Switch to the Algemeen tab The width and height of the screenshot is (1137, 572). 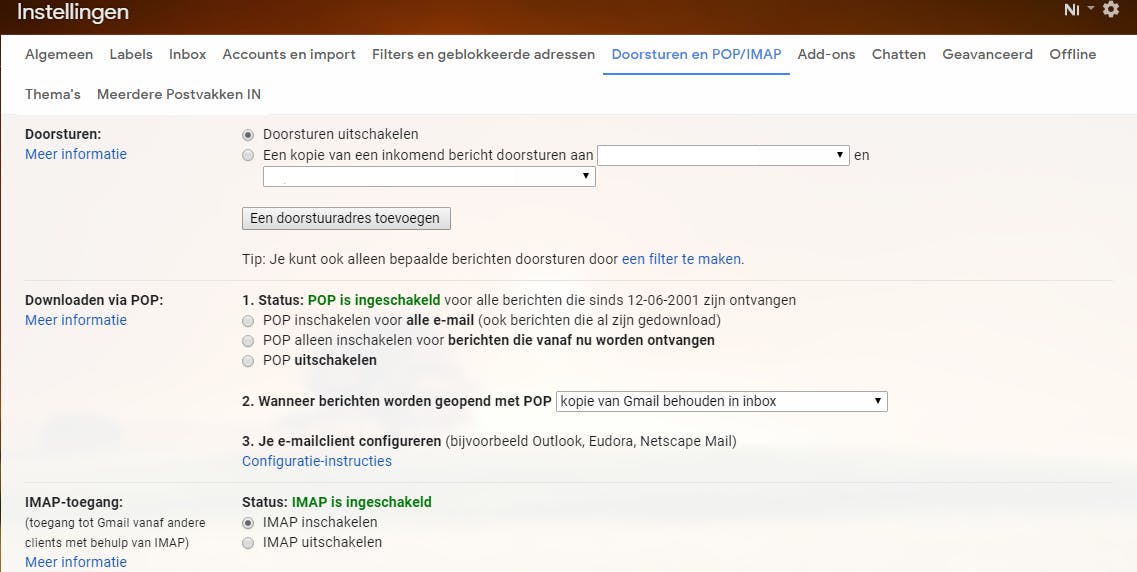coord(59,55)
